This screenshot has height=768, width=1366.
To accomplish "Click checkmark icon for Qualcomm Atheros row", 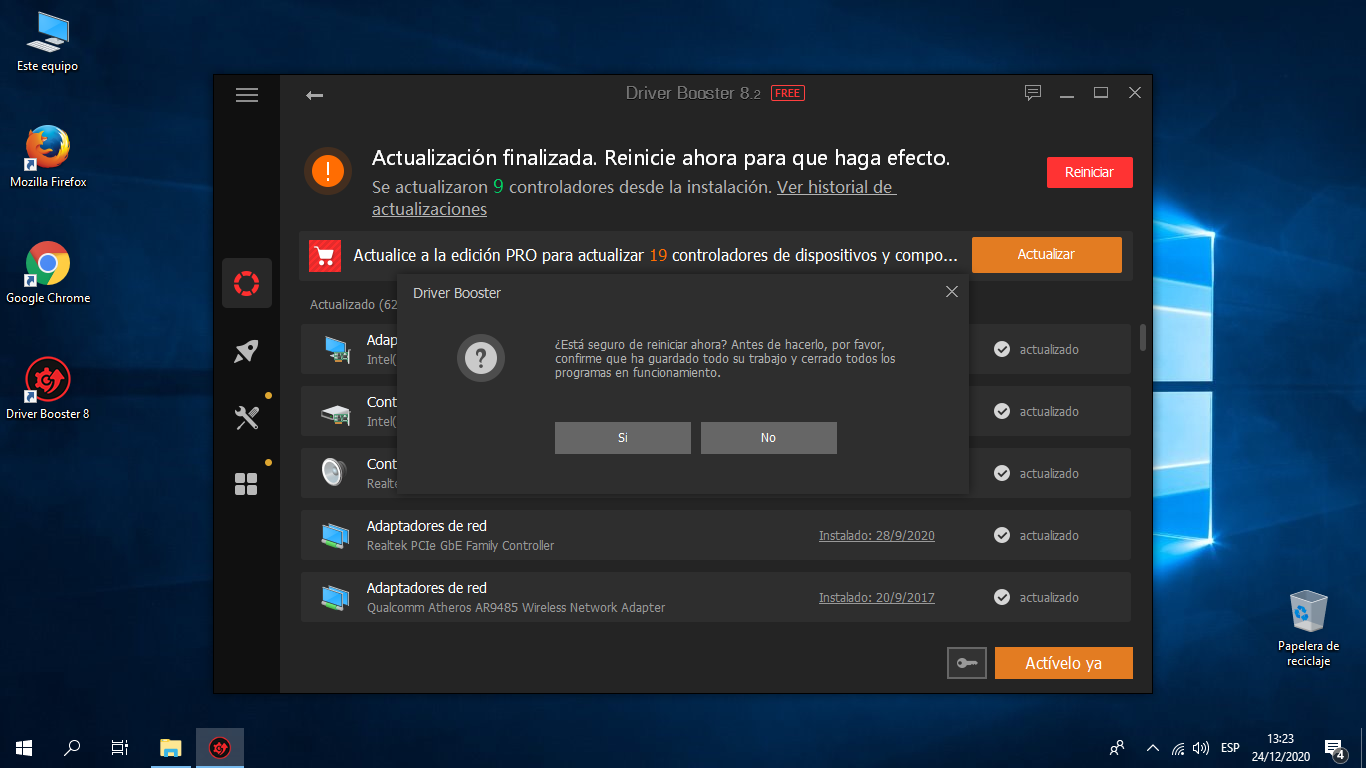I will (1001, 598).
